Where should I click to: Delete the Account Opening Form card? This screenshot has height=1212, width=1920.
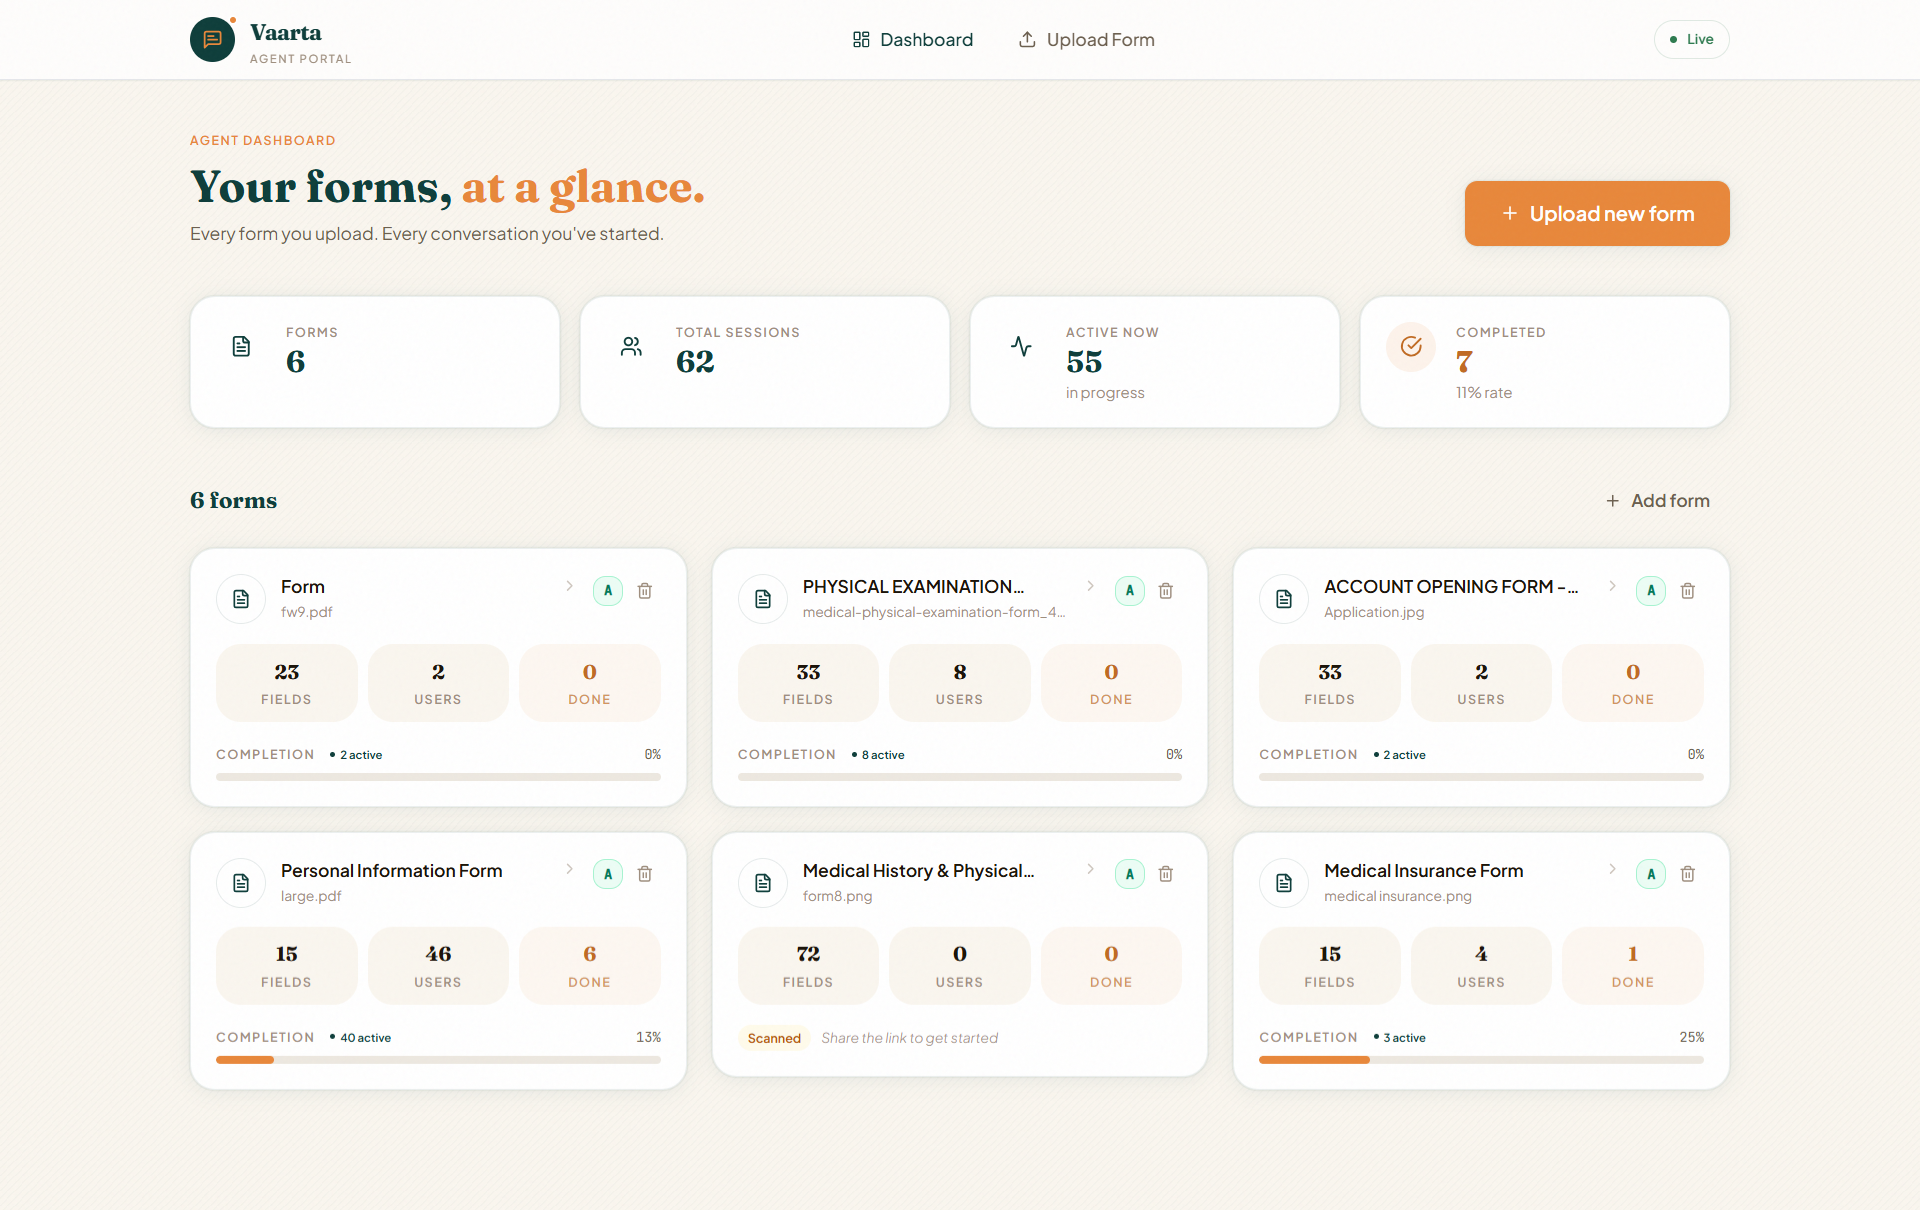pyautogui.click(x=1688, y=591)
